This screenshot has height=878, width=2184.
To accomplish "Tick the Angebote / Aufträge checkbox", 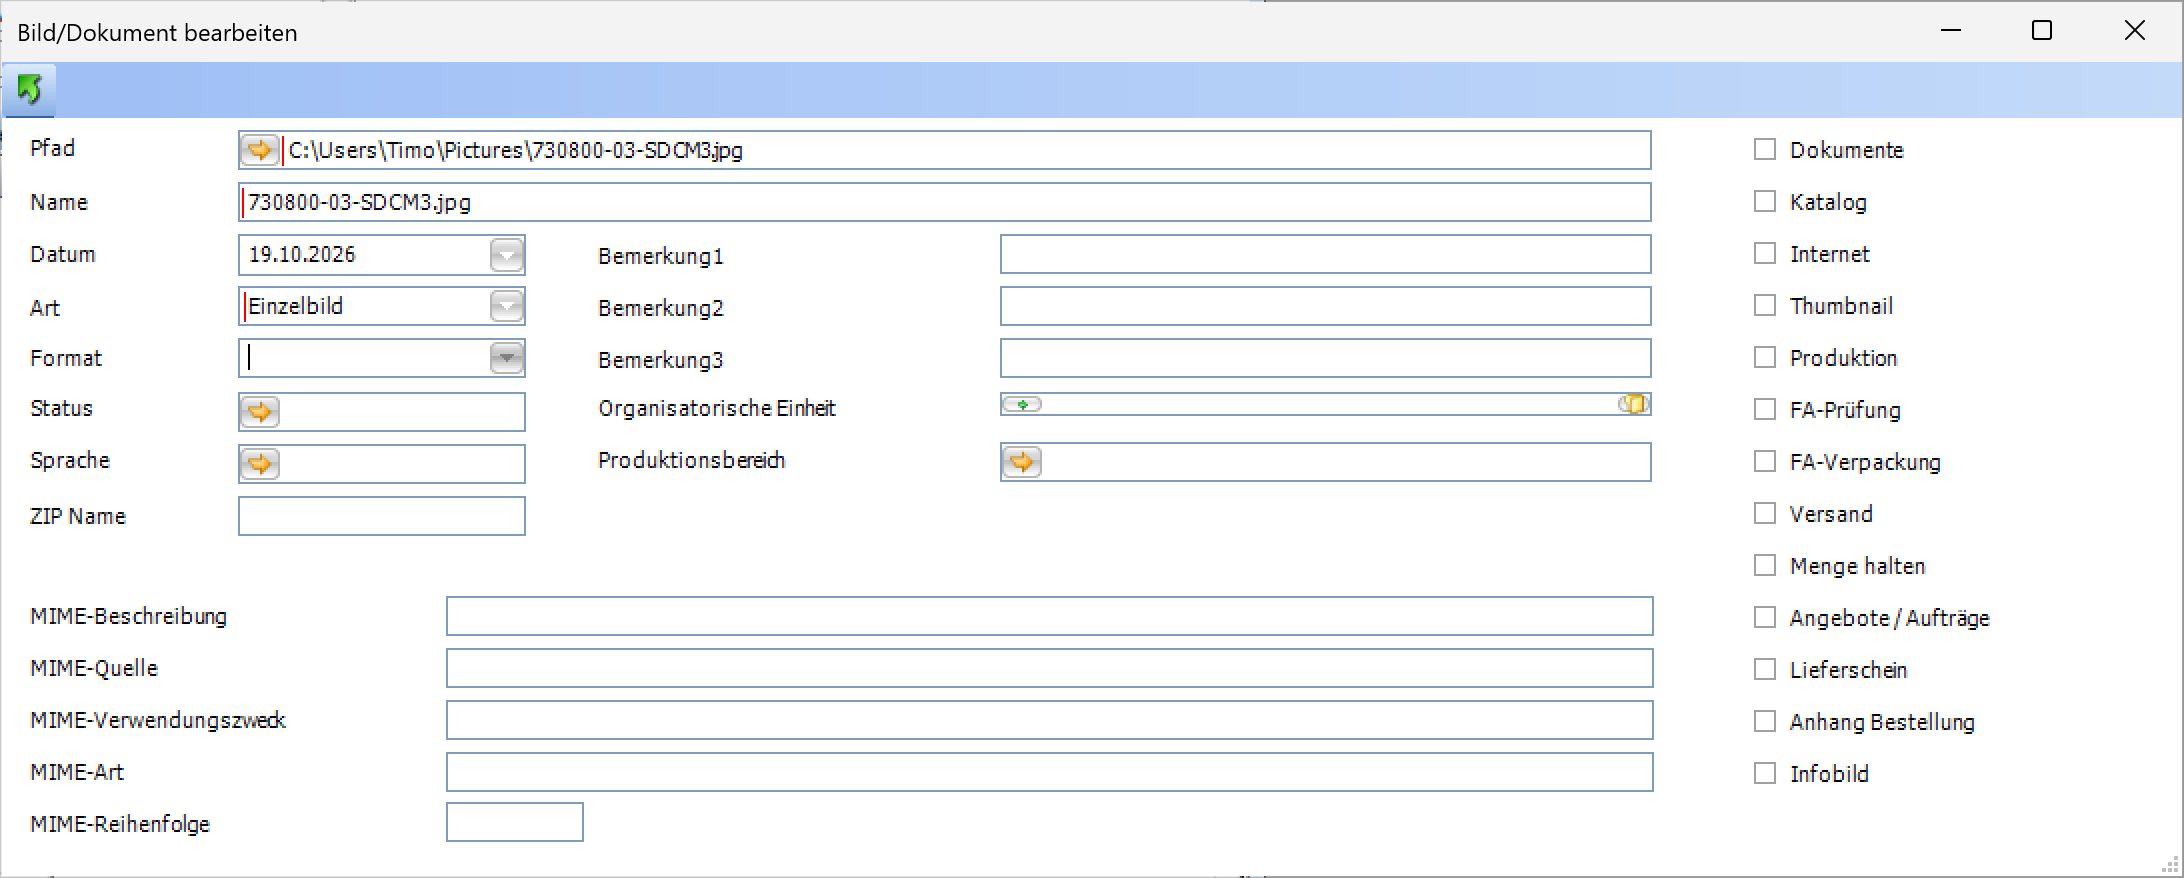I will click(1765, 617).
